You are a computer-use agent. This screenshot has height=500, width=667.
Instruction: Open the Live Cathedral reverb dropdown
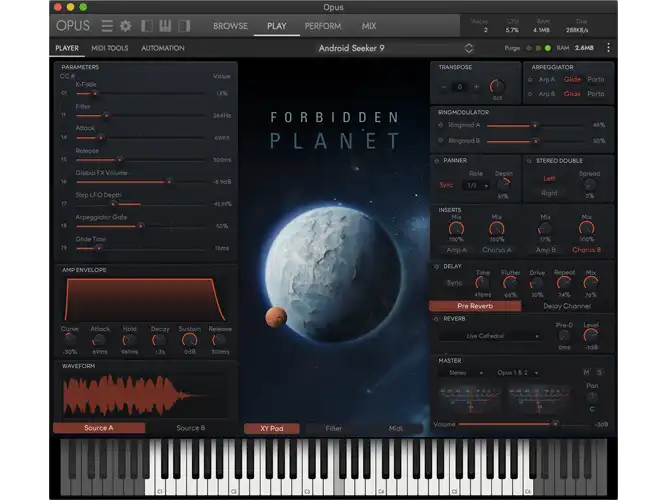pyautogui.click(x=489, y=336)
